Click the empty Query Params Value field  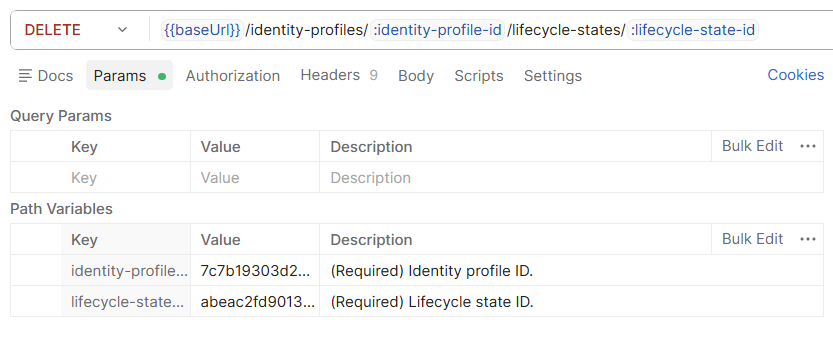click(255, 177)
